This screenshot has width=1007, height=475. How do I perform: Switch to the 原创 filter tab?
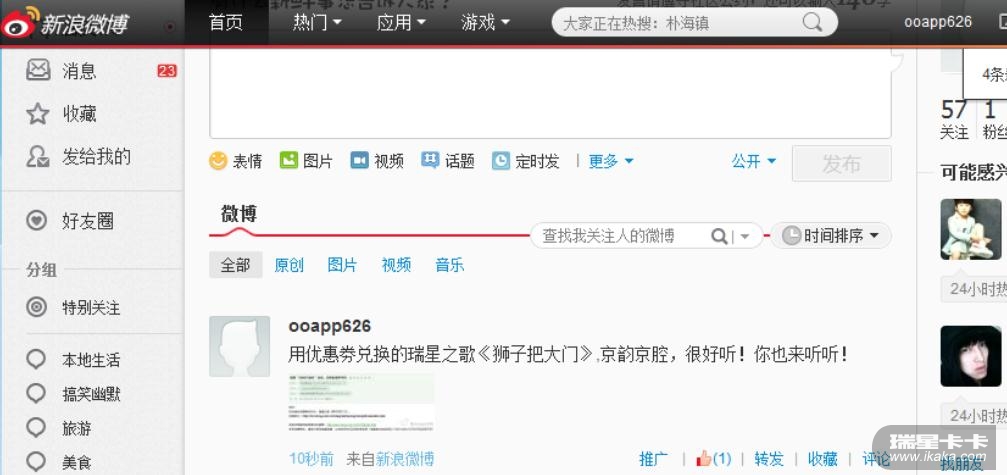[289, 265]
